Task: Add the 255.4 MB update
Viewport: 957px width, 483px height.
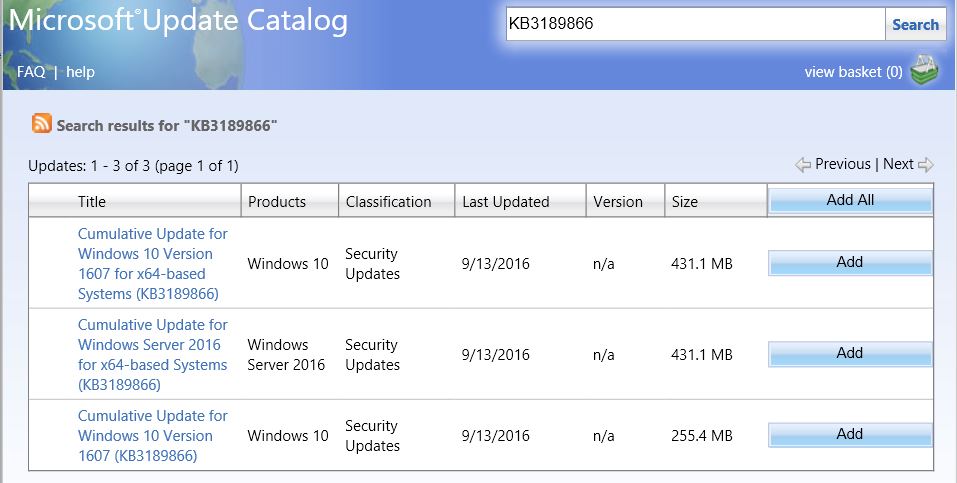Action: point(850,435)
